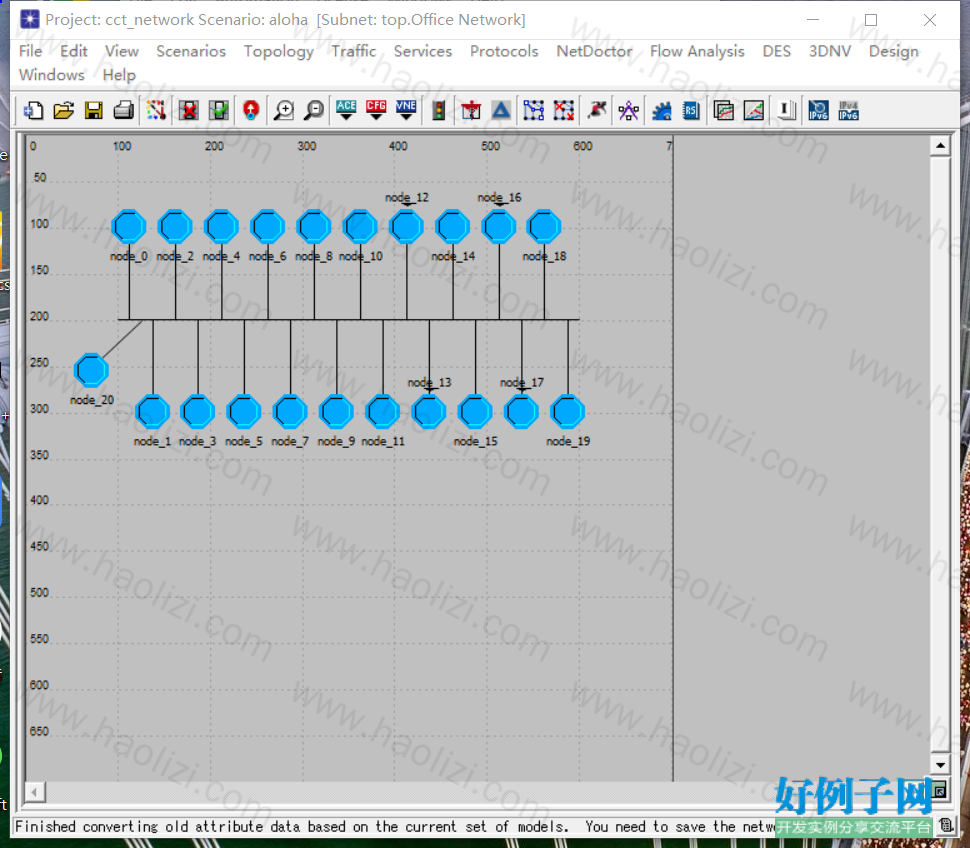
Task: Click the vertical scrollbar up arrow
Action: 940,146
